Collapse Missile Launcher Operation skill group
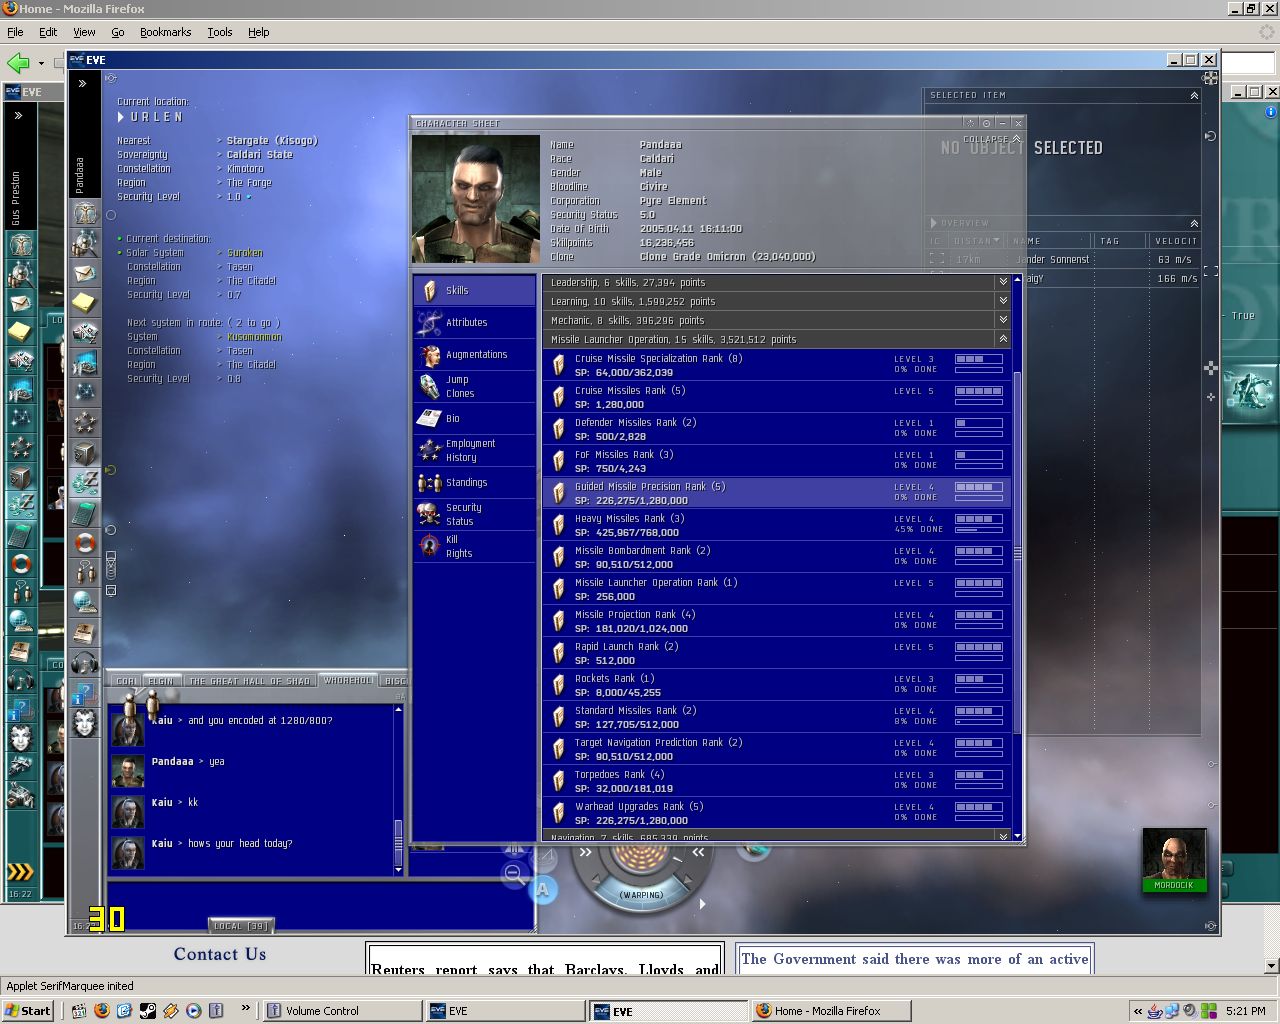Screen dimensions: 1280x1024 click(x=1003, y=339)
